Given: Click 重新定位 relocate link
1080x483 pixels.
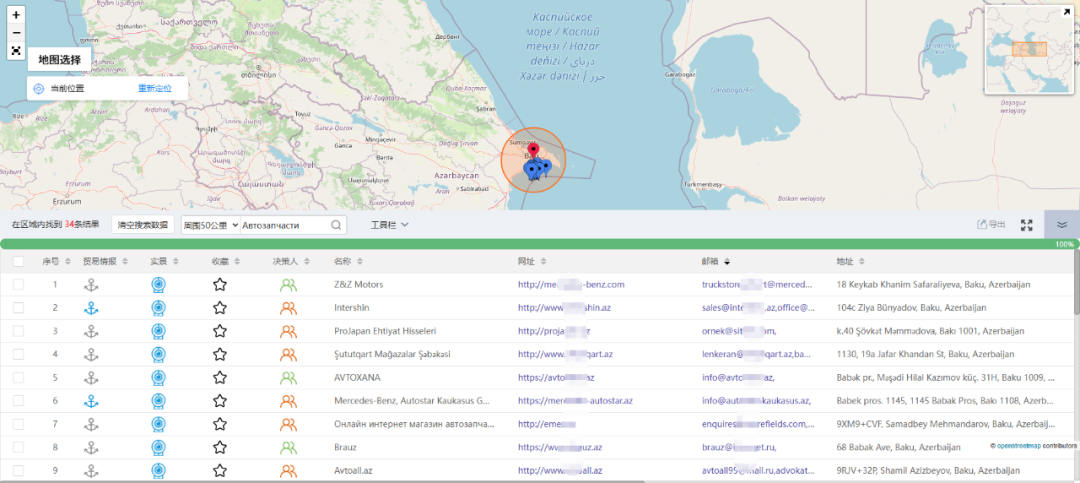Looking at the screenshot, I should (x=154, y=89).
